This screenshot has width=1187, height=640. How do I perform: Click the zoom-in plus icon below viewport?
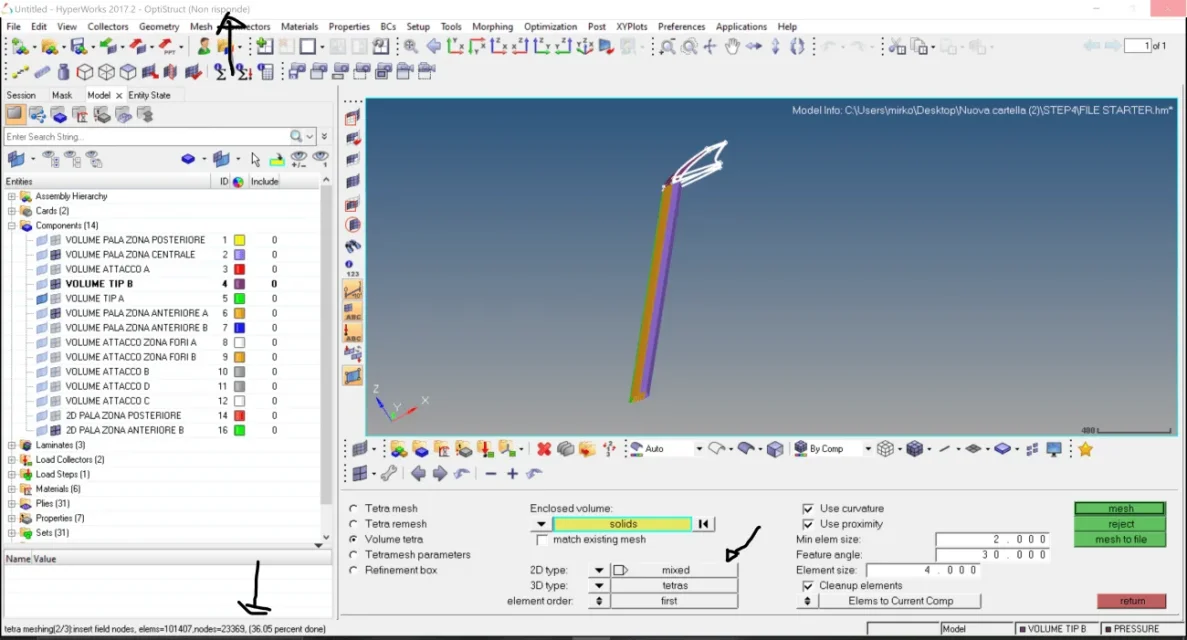point(512,473)
